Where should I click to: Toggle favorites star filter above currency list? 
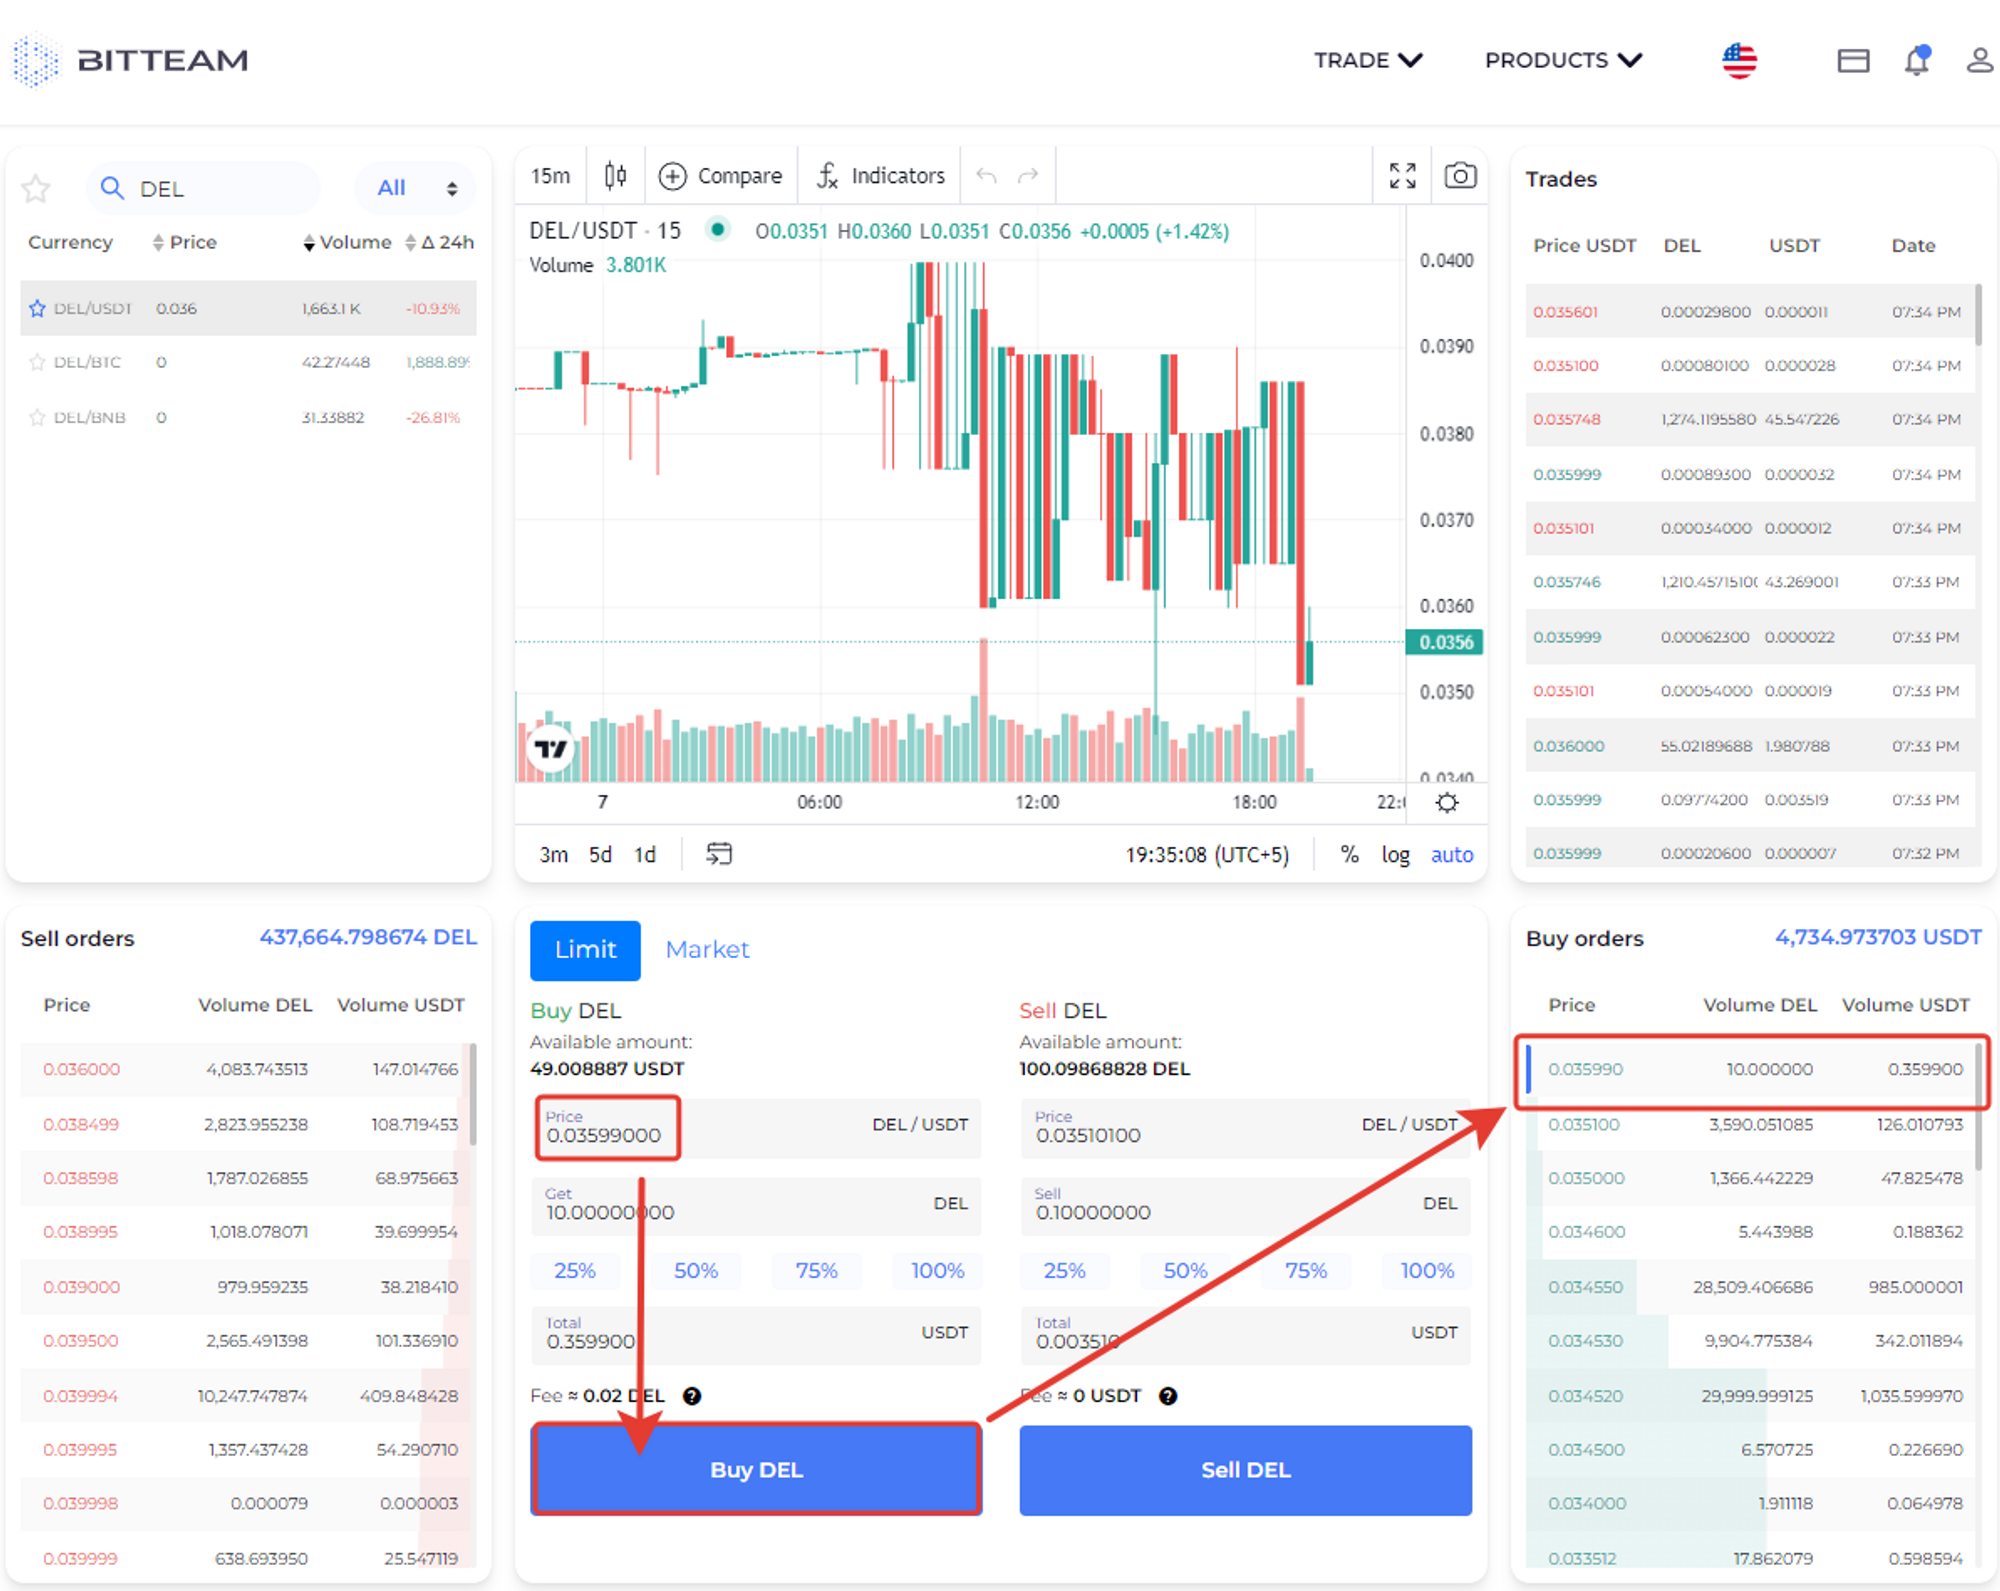36,188
